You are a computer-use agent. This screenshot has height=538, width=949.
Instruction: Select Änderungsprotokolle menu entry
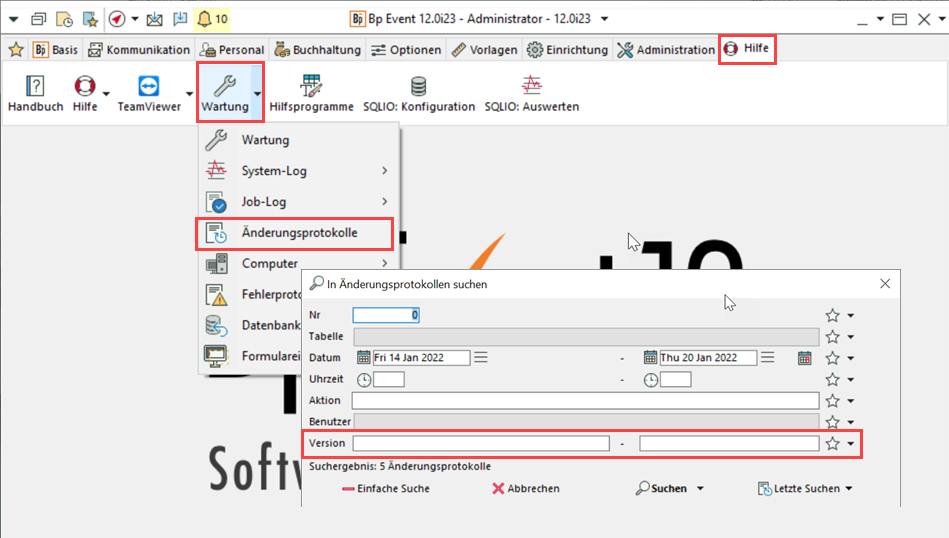click(x=299, y=233)
